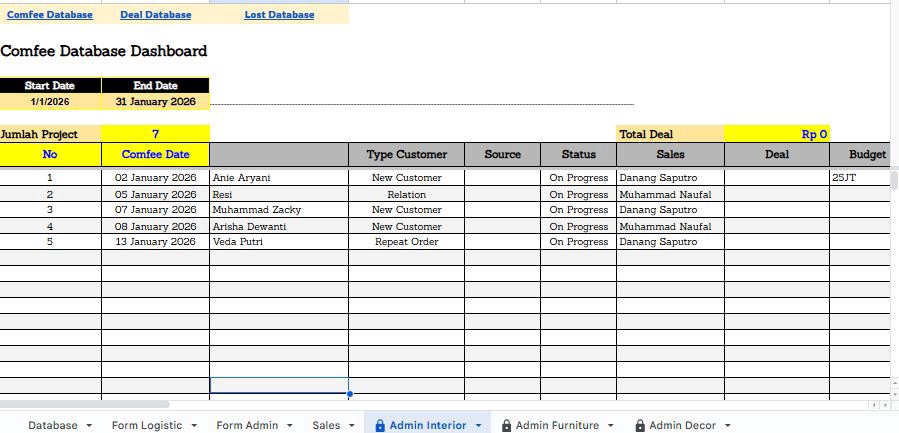Select Veda Putri's Repeat Order cell
The image size is (899, 433).
[406, 242]
